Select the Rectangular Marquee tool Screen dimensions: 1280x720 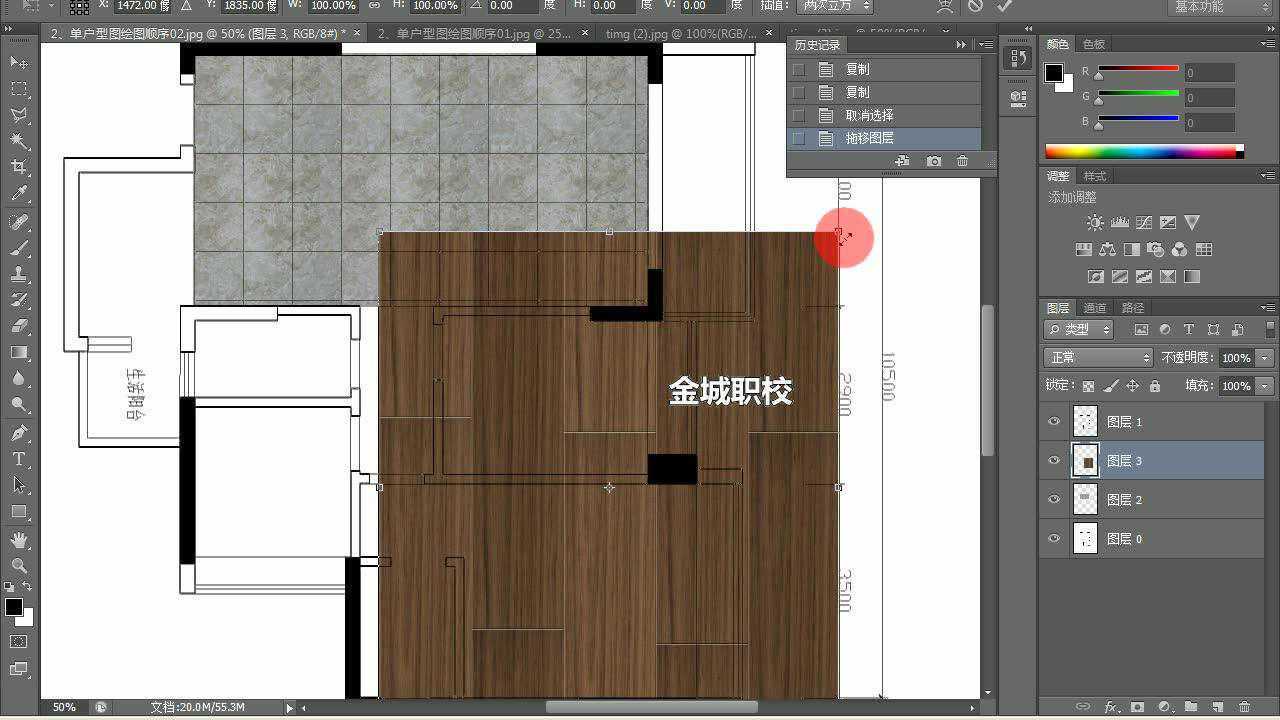click(x=19, y=89)
